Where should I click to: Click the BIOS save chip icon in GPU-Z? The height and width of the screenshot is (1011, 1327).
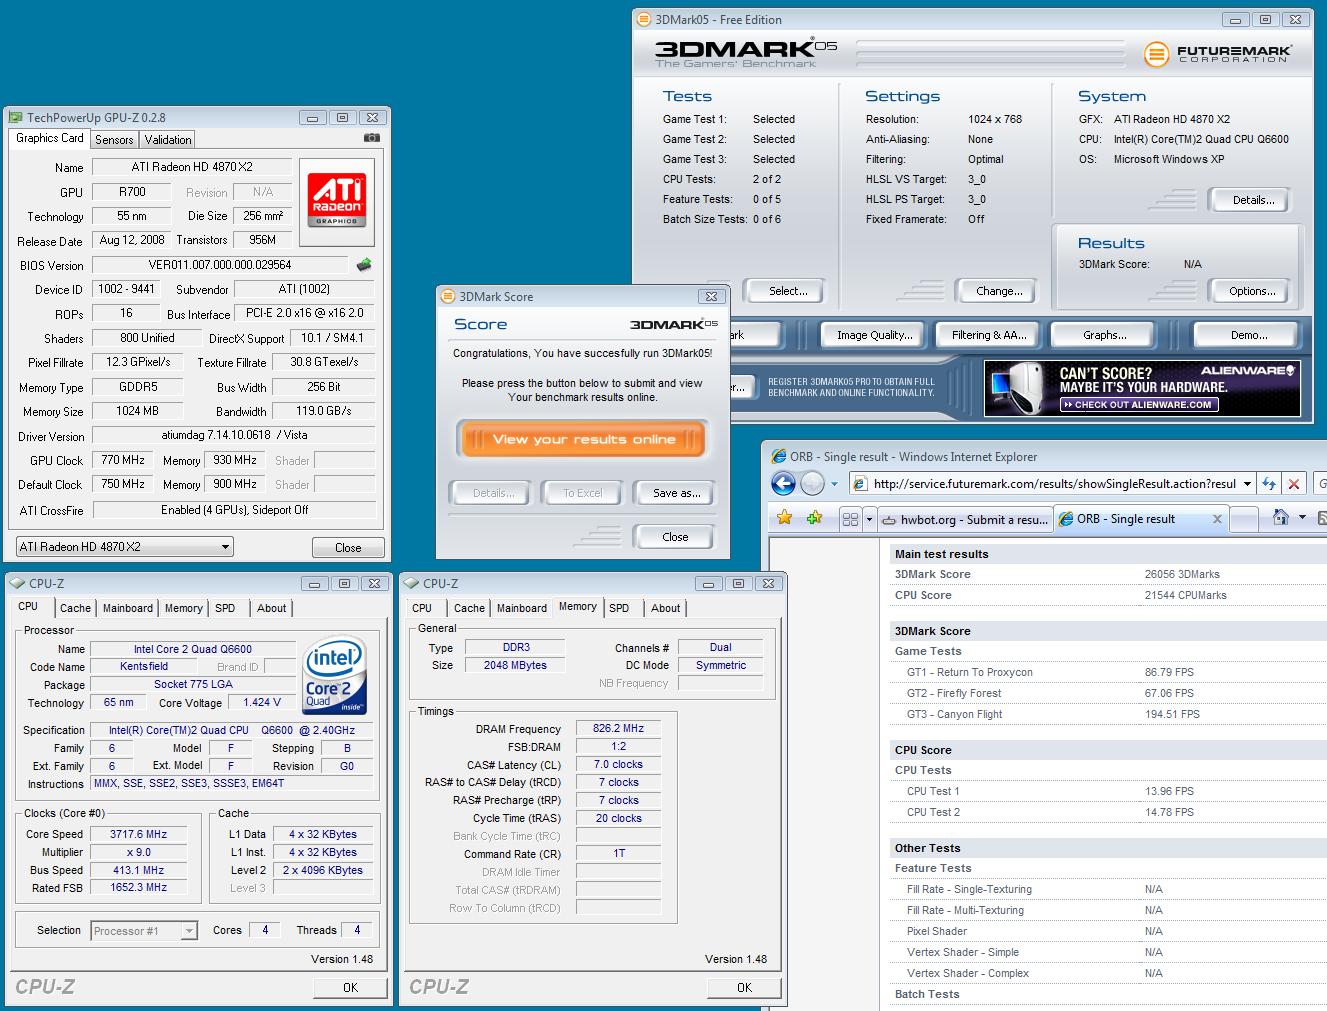[365, 265]
